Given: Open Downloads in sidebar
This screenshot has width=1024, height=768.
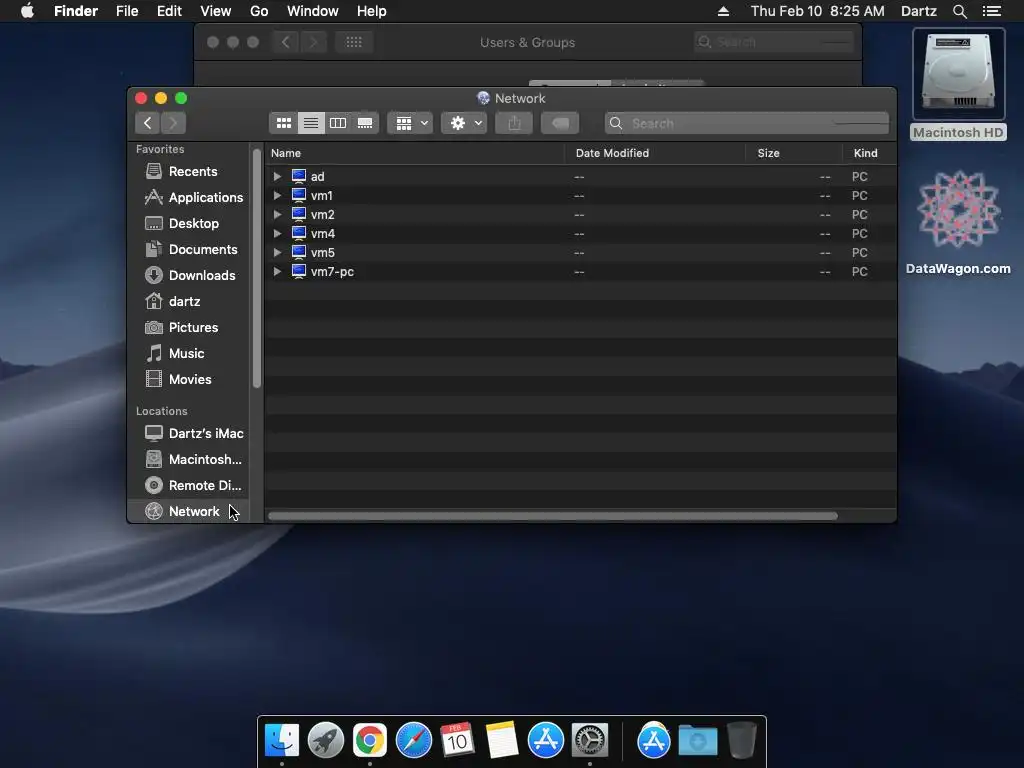Looking at the screenshot, I should tap(189, 276).
